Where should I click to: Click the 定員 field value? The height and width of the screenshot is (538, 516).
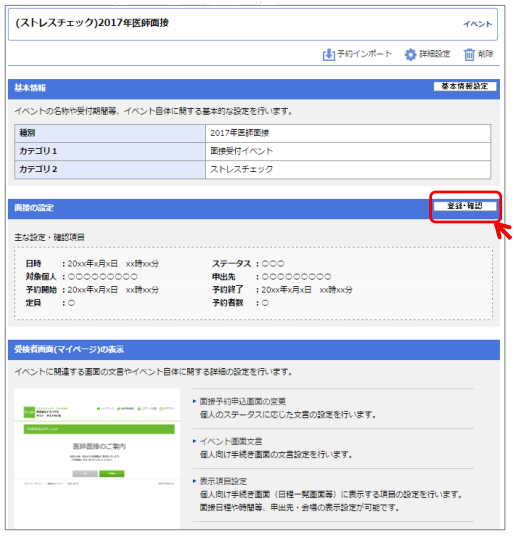pos(71,303)
